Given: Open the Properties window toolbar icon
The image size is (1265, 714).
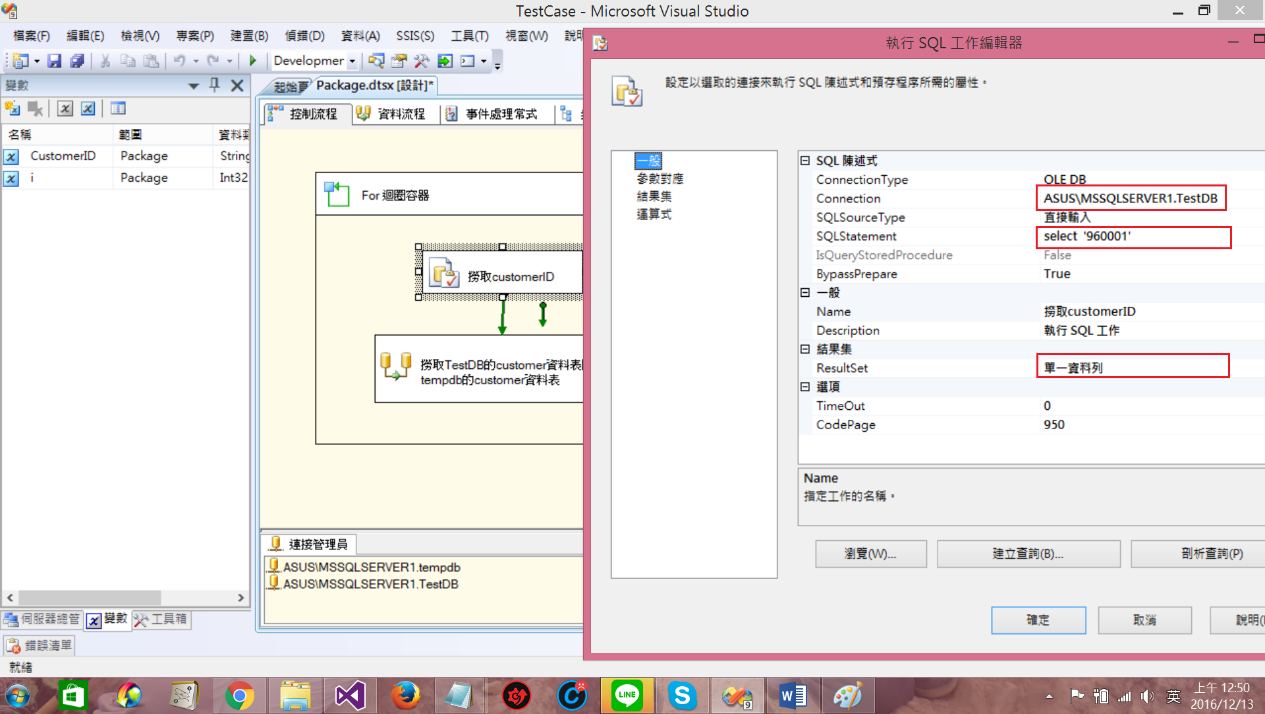Looking at the screenshot, I should (400, 61).
